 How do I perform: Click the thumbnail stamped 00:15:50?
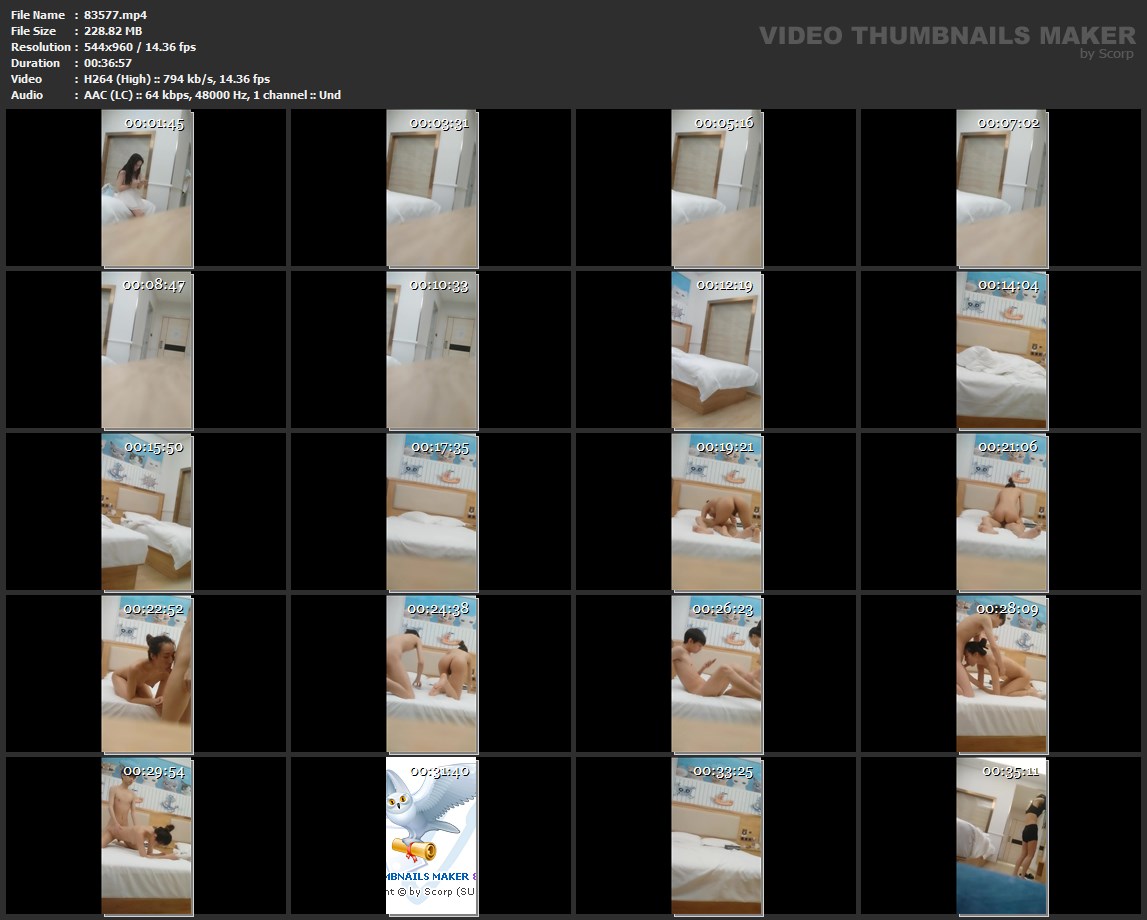147,512
